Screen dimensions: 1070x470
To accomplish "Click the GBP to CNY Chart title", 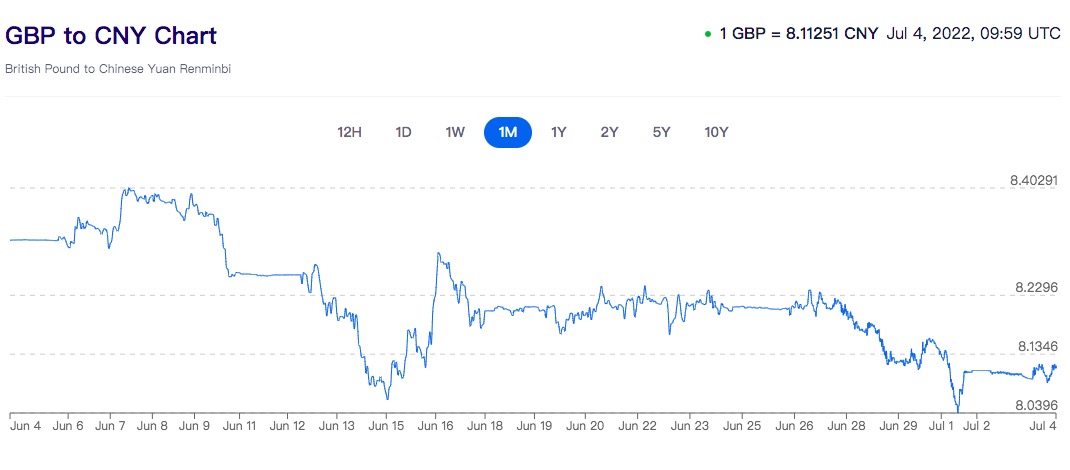I will 111,36.
